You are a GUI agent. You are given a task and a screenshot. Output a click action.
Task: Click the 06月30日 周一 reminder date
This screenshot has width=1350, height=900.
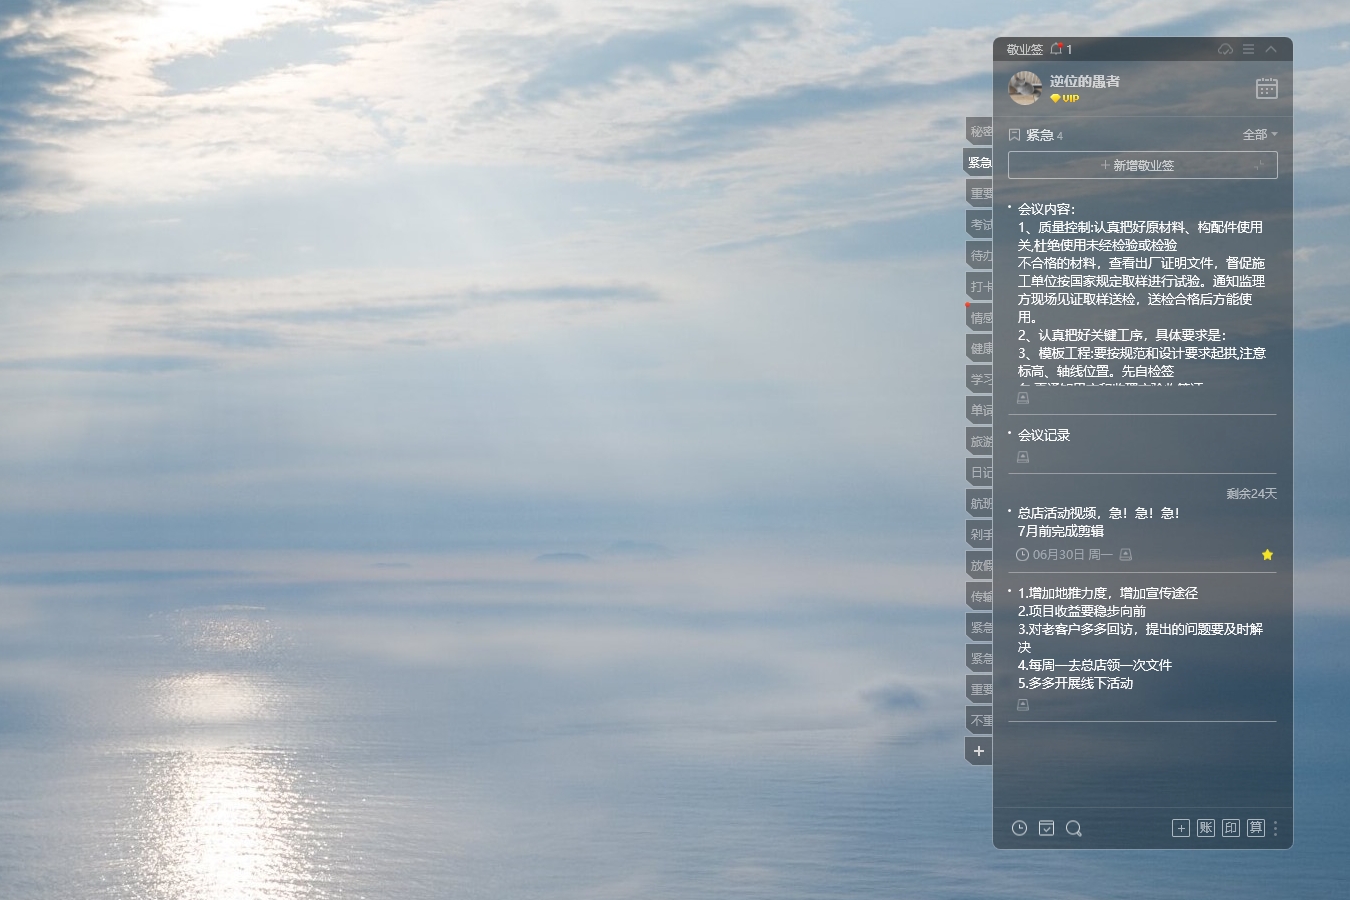pyautogui.click(x=1072, y=554)
